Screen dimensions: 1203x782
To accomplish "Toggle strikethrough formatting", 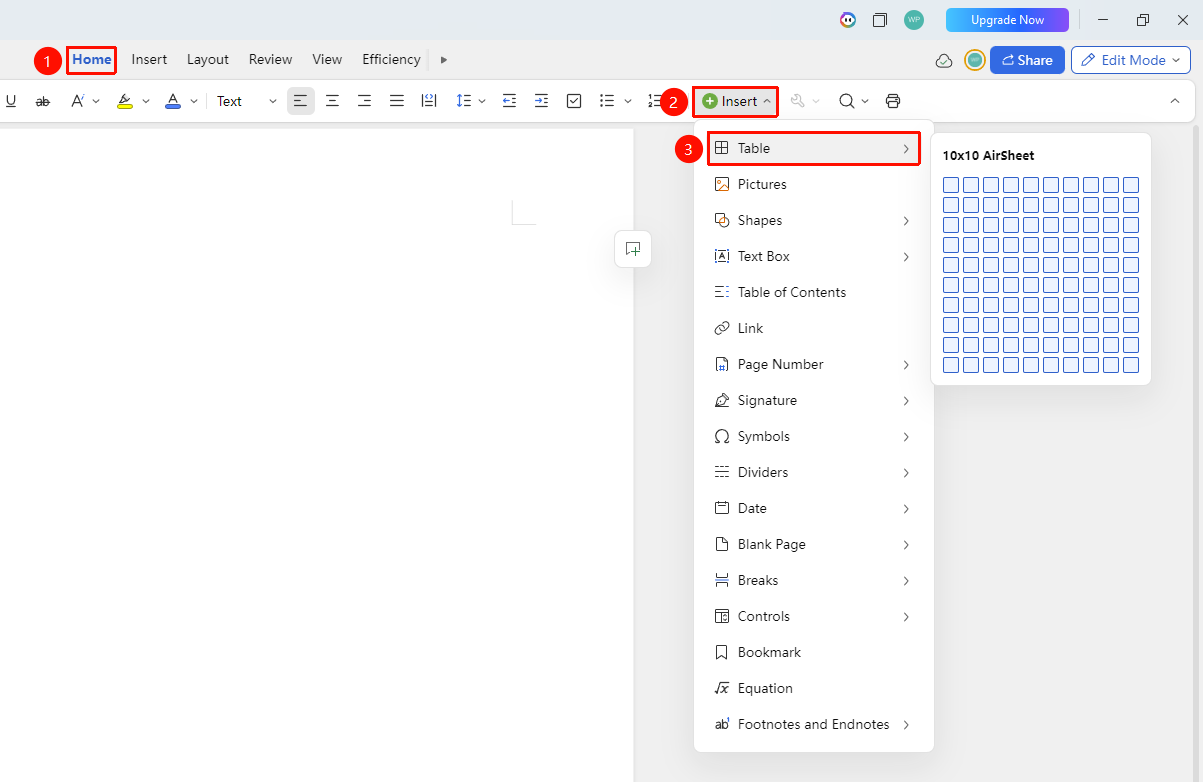I will coord(42,101).
